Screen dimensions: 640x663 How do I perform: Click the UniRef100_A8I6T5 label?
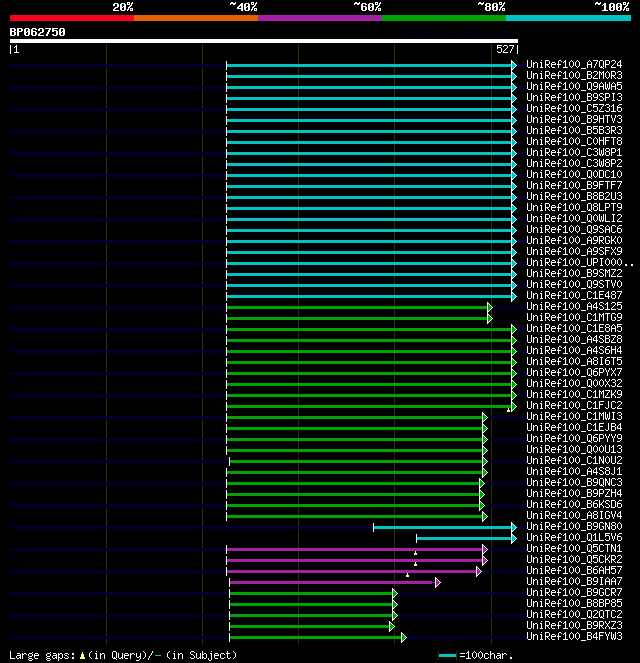(x=574, y=362)
